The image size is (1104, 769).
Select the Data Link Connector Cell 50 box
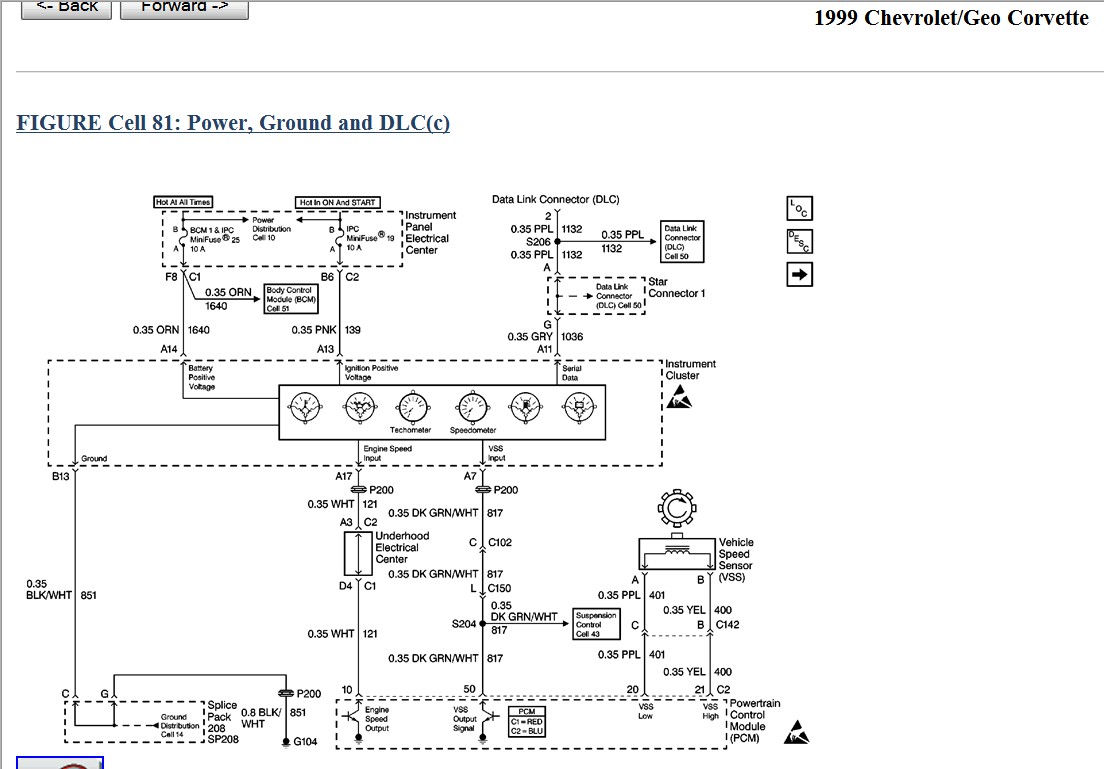tap(682, 242)
